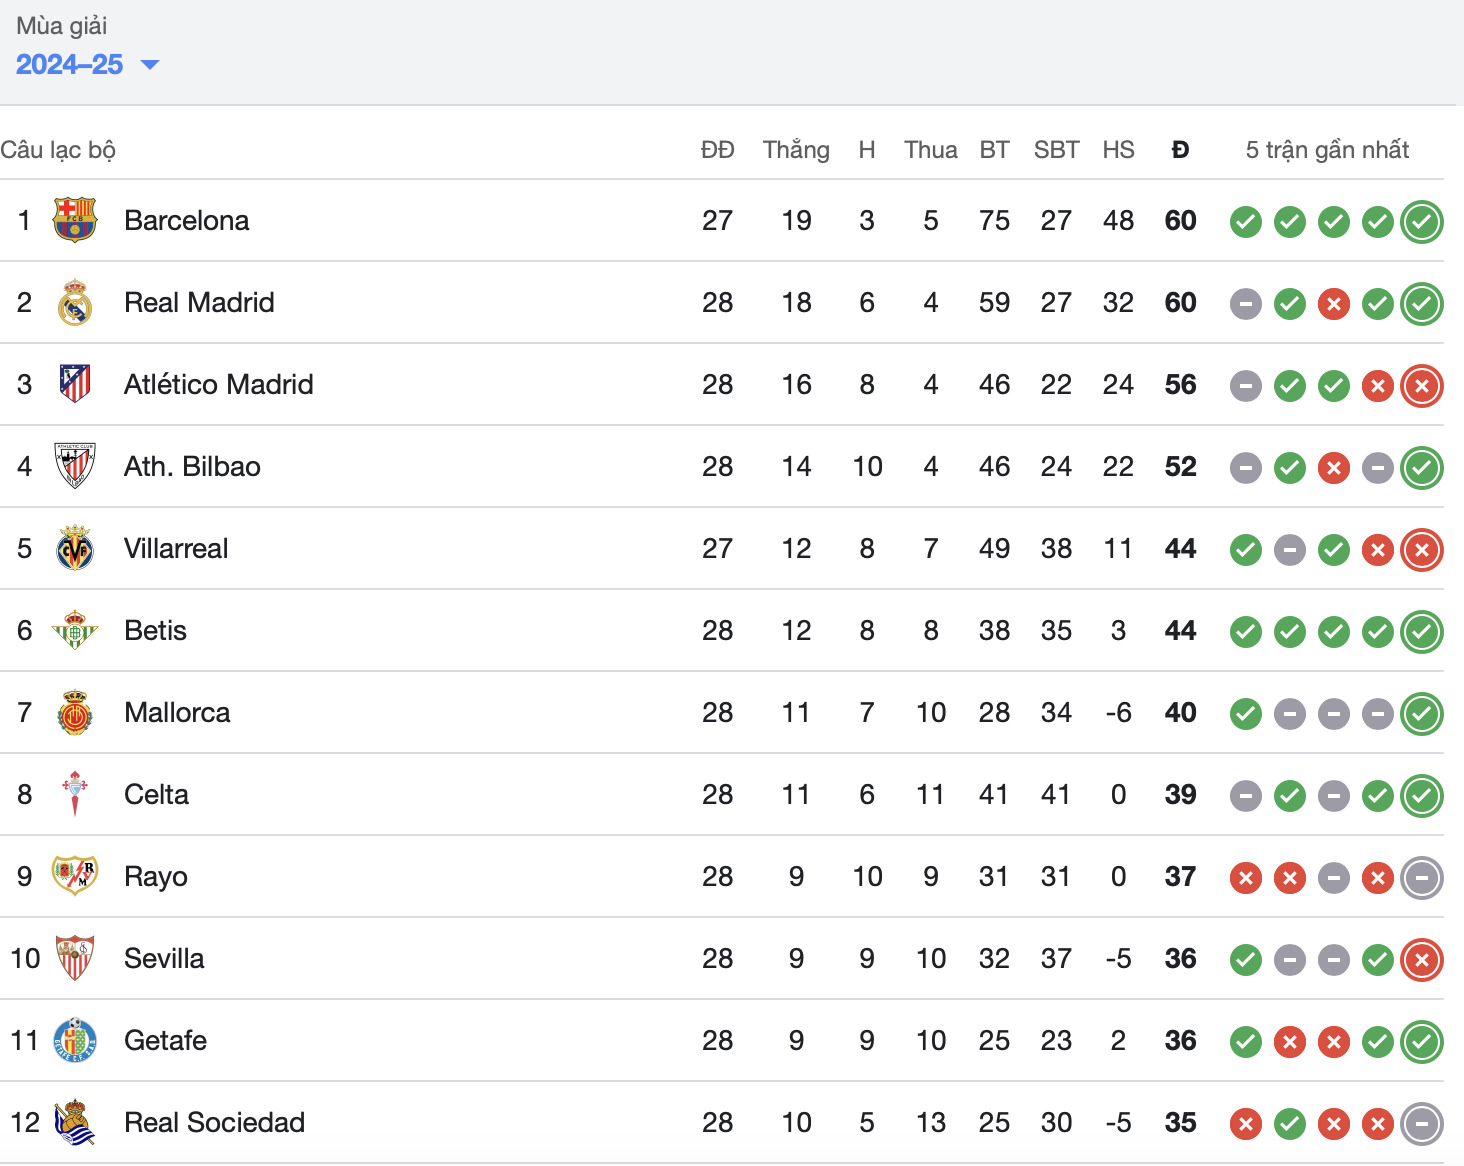Click the Villarreal club crest

[75, 548]
